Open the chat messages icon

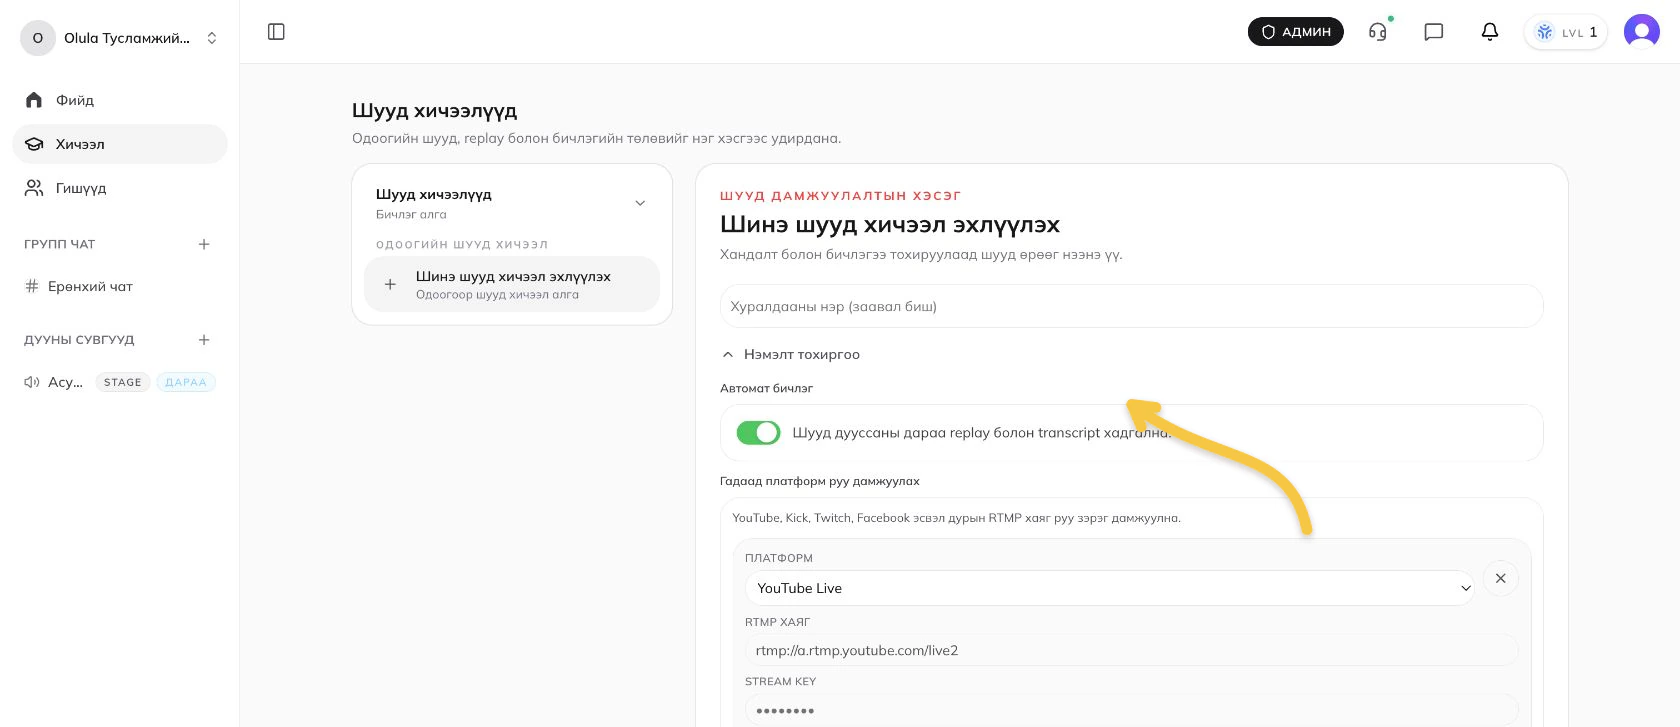tap(1434, 32)
